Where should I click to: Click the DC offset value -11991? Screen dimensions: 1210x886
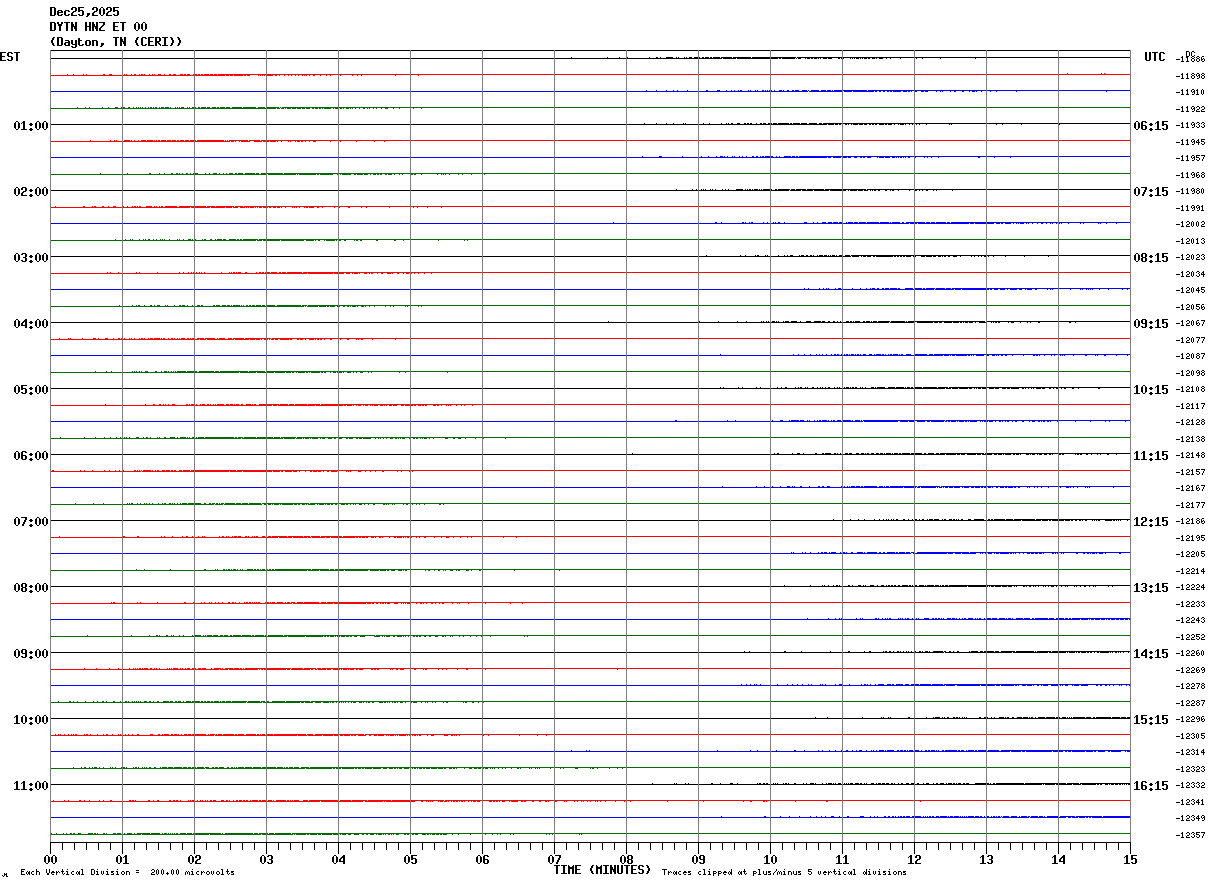[x=1190, y=208]
